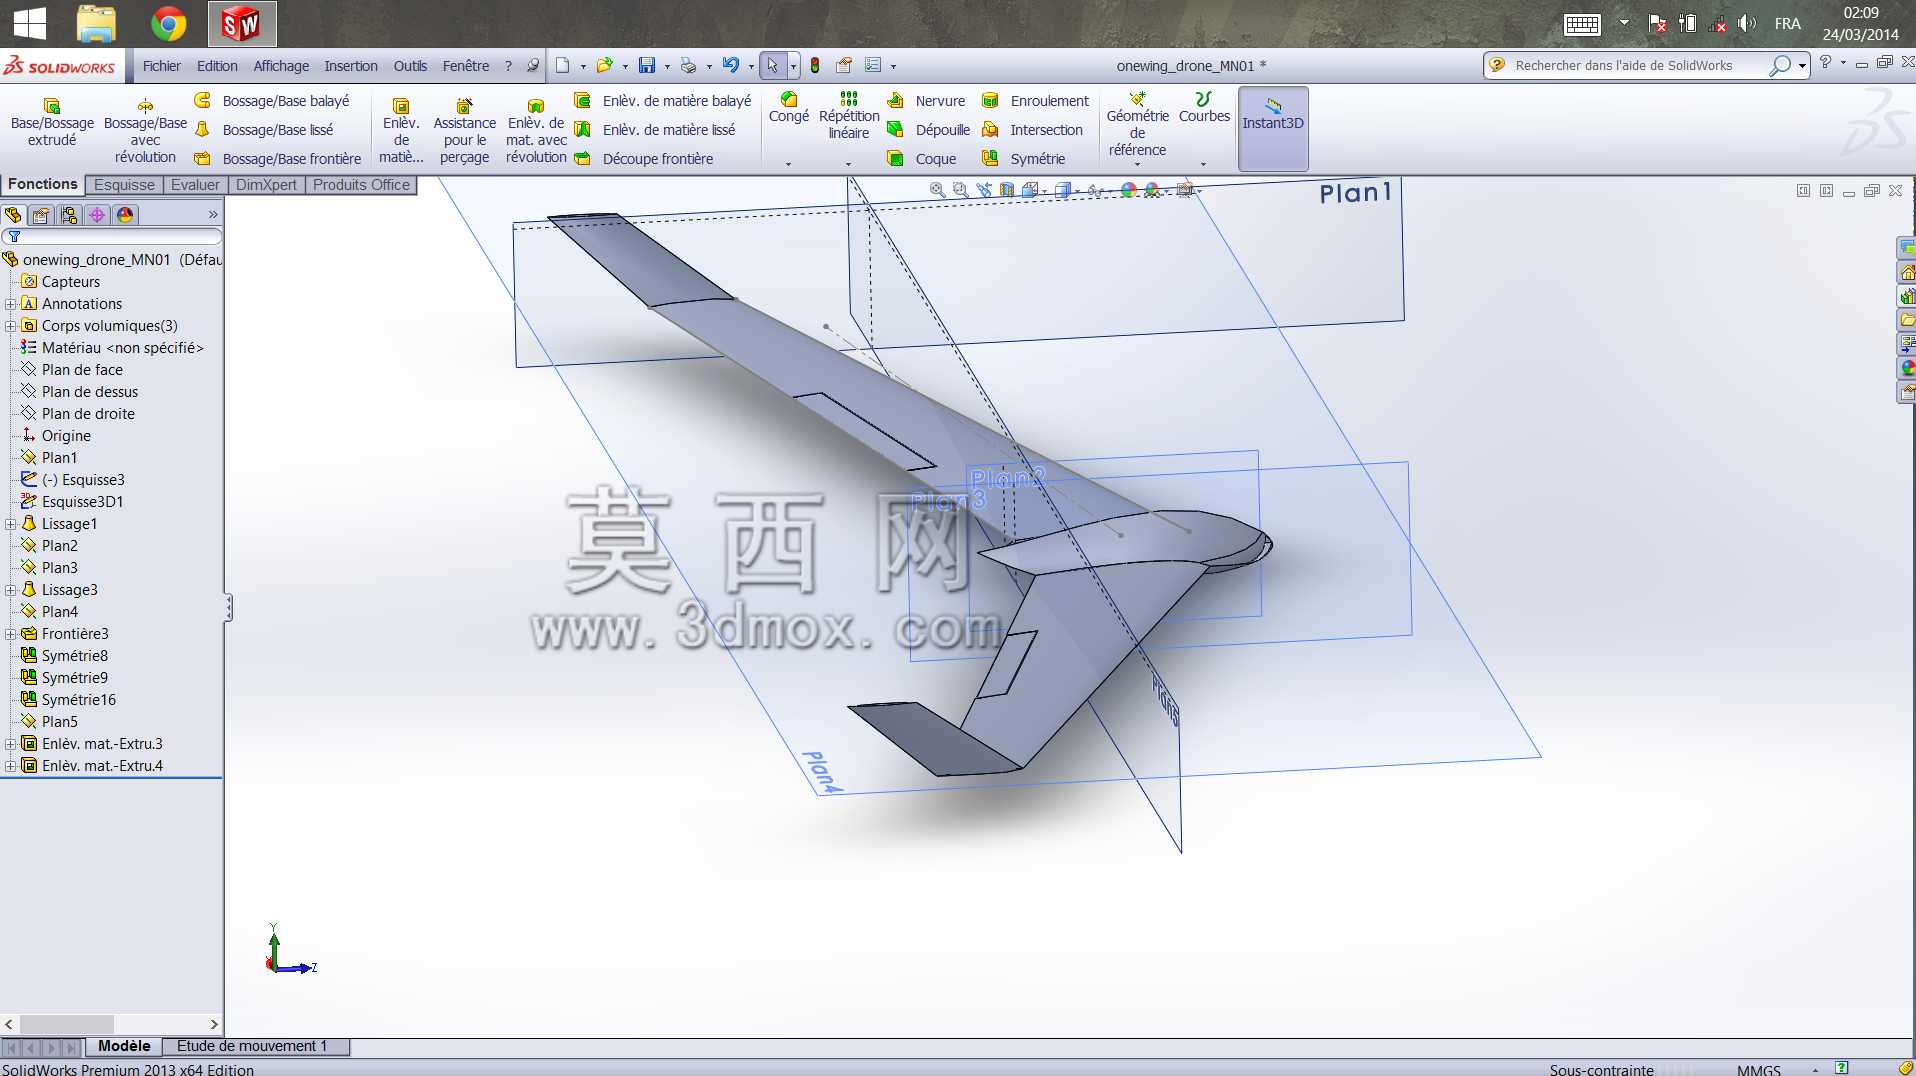This screenshot has height=1076, width=1916.
Task: Open the DisplayManager panel tab
Action: point(125,215)
